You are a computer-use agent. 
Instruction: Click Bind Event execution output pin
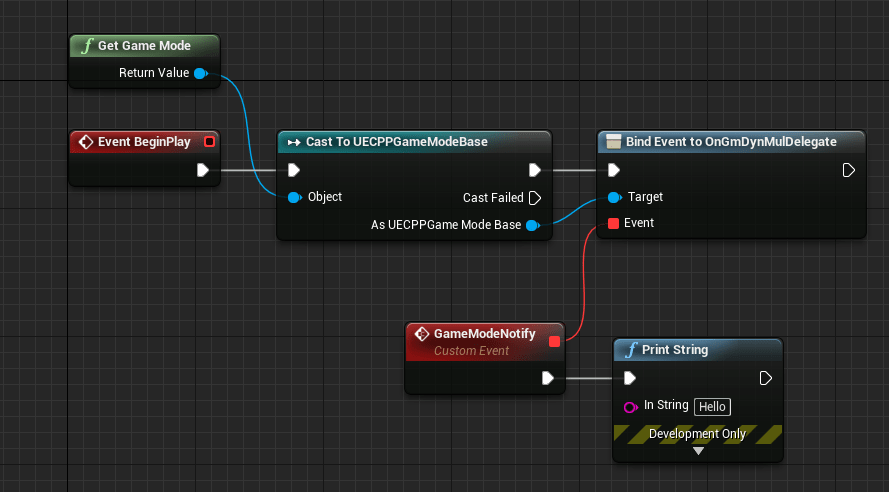(848, 170)
